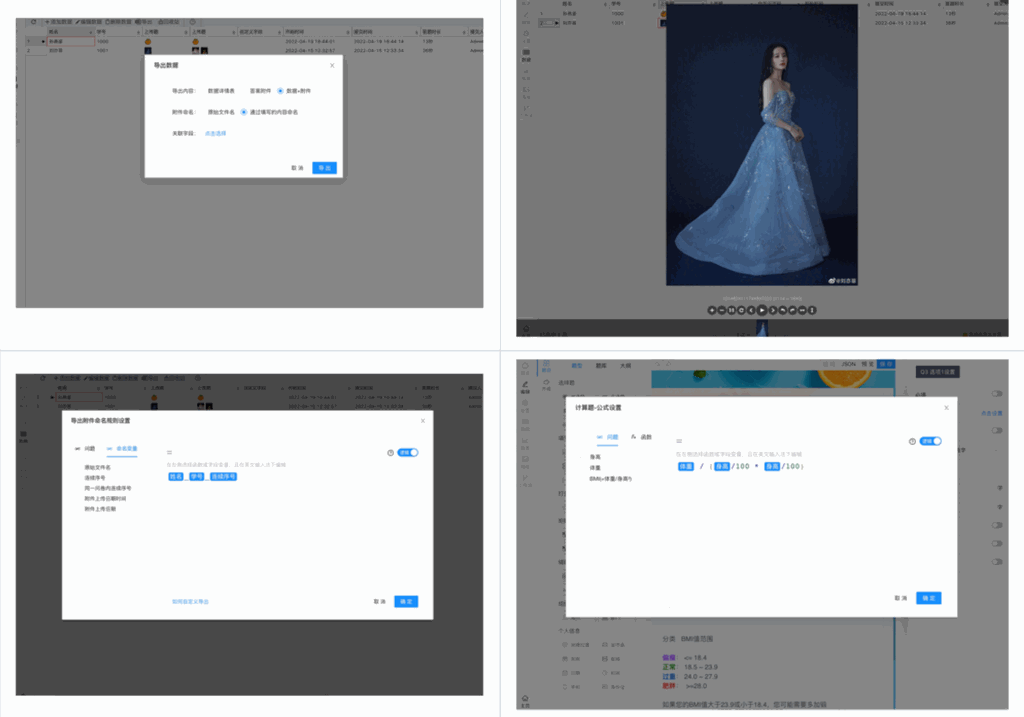Click help icon beside naming rule toggle

tap(390, 452)
